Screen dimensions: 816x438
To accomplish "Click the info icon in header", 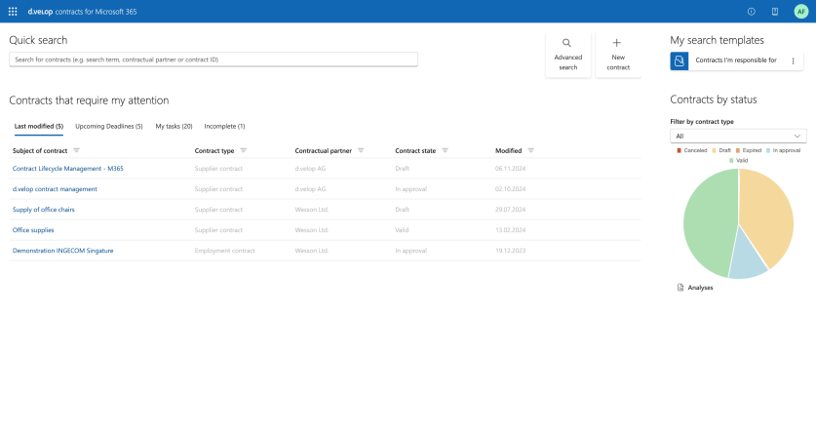I will (751, 11).
